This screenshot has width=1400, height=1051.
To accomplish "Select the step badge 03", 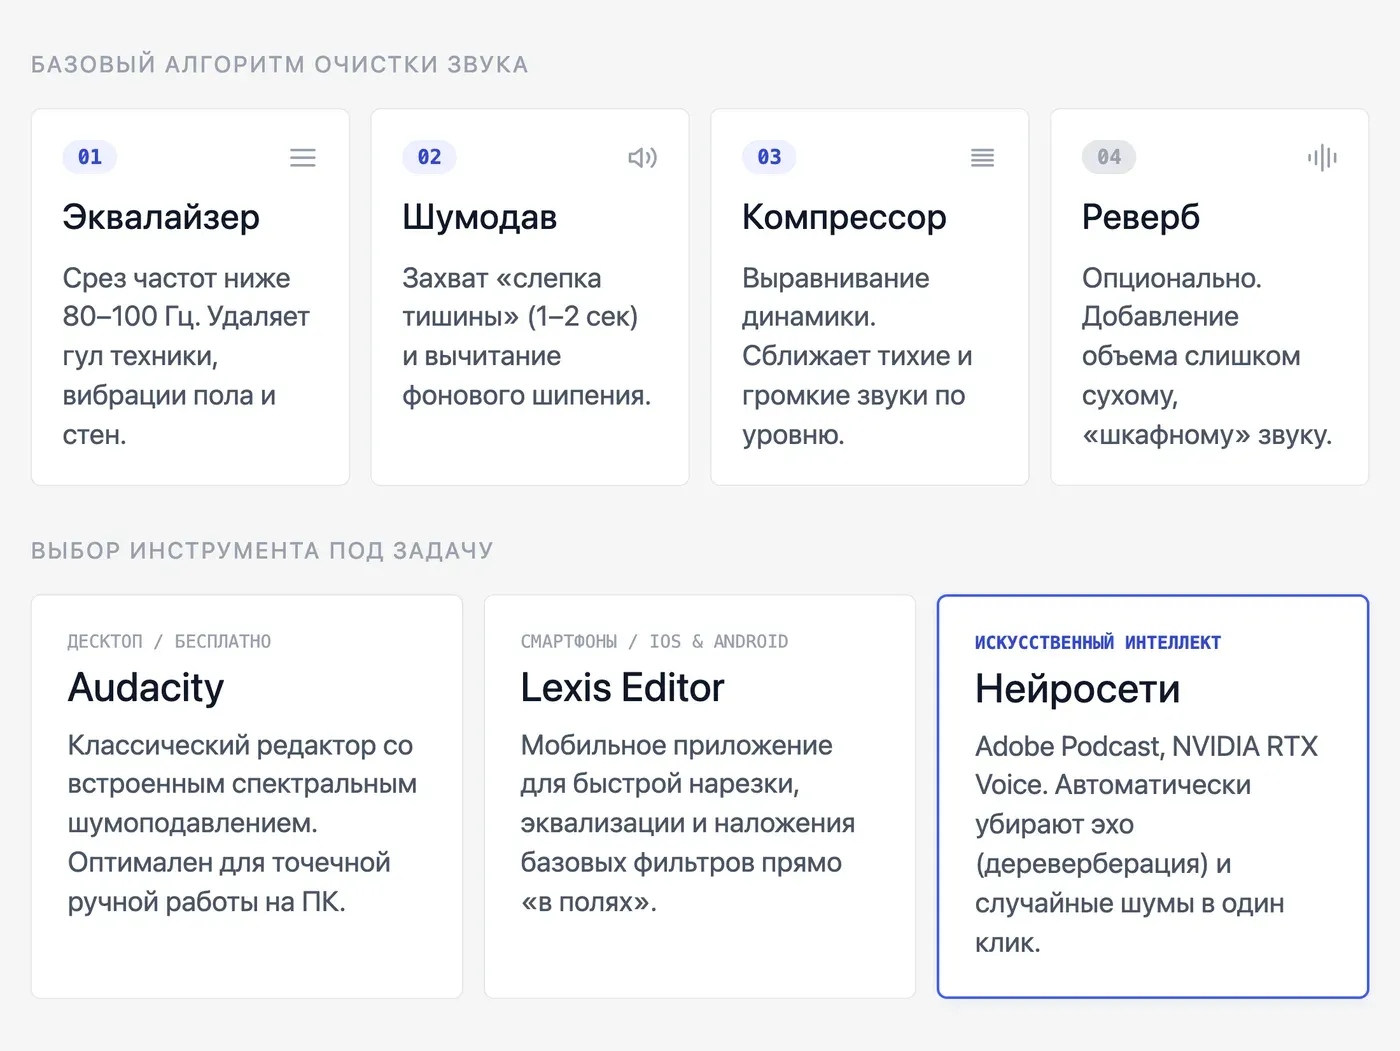I will pos(769,157).
